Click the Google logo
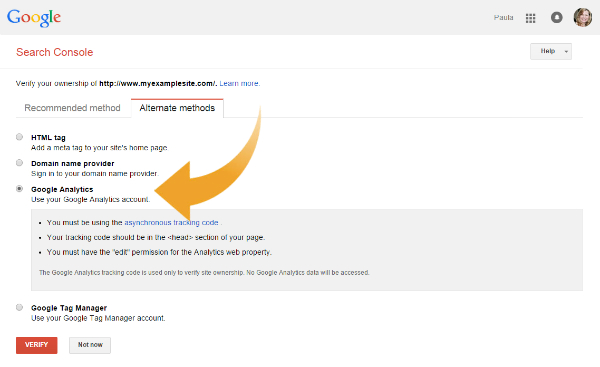The image size is (600, 367). (x=34, y=18)
